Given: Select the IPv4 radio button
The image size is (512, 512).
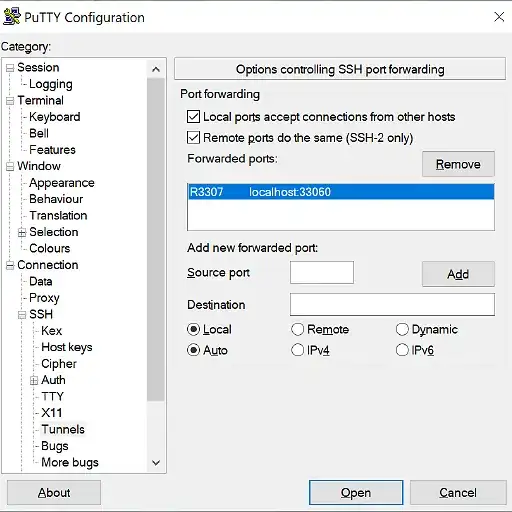Looking at the screenshot, I should click(x=297, y=350).
